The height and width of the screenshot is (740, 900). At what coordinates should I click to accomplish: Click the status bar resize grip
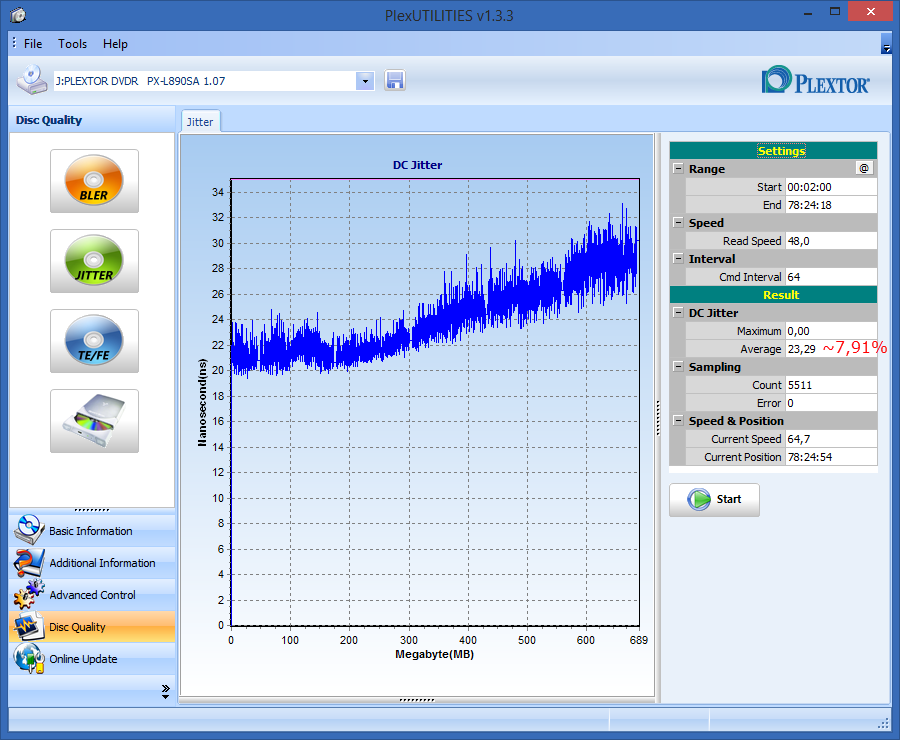pos(883,724)
